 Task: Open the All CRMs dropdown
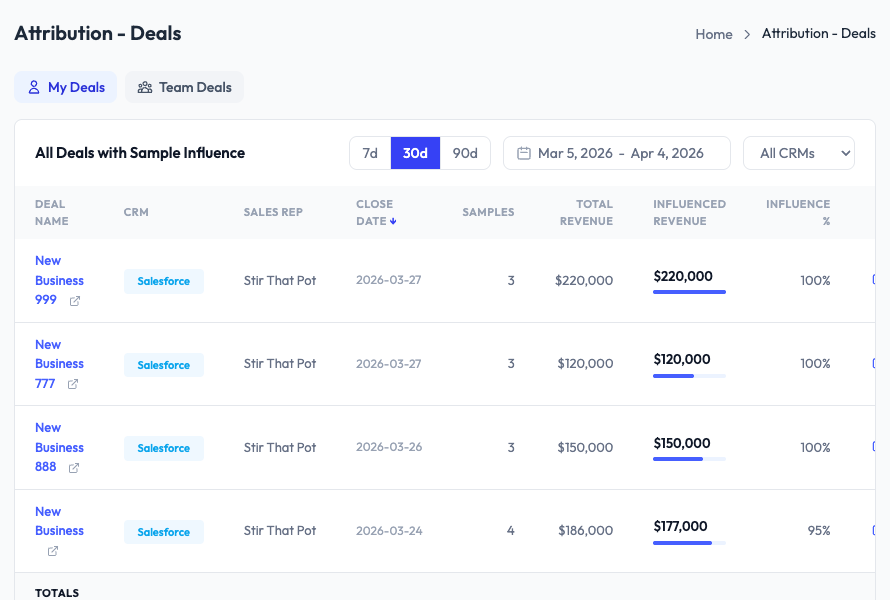tap(798, 153)
